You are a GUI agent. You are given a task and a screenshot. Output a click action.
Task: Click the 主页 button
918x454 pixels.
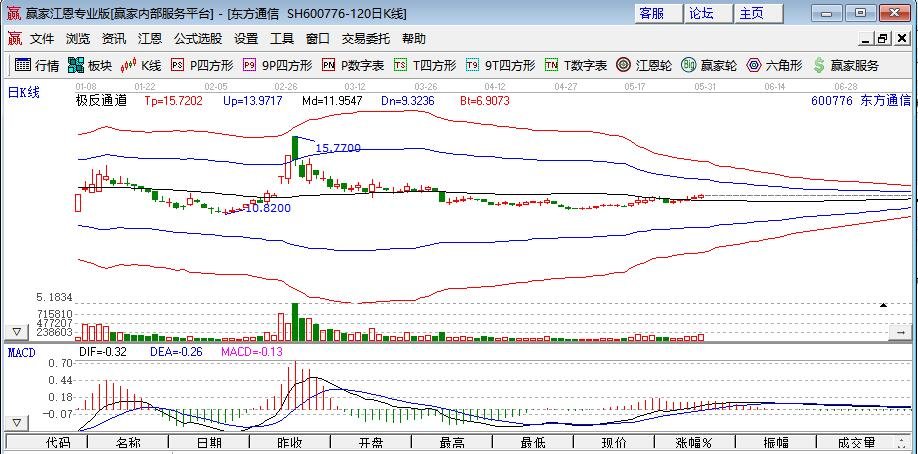coord(759,13)
